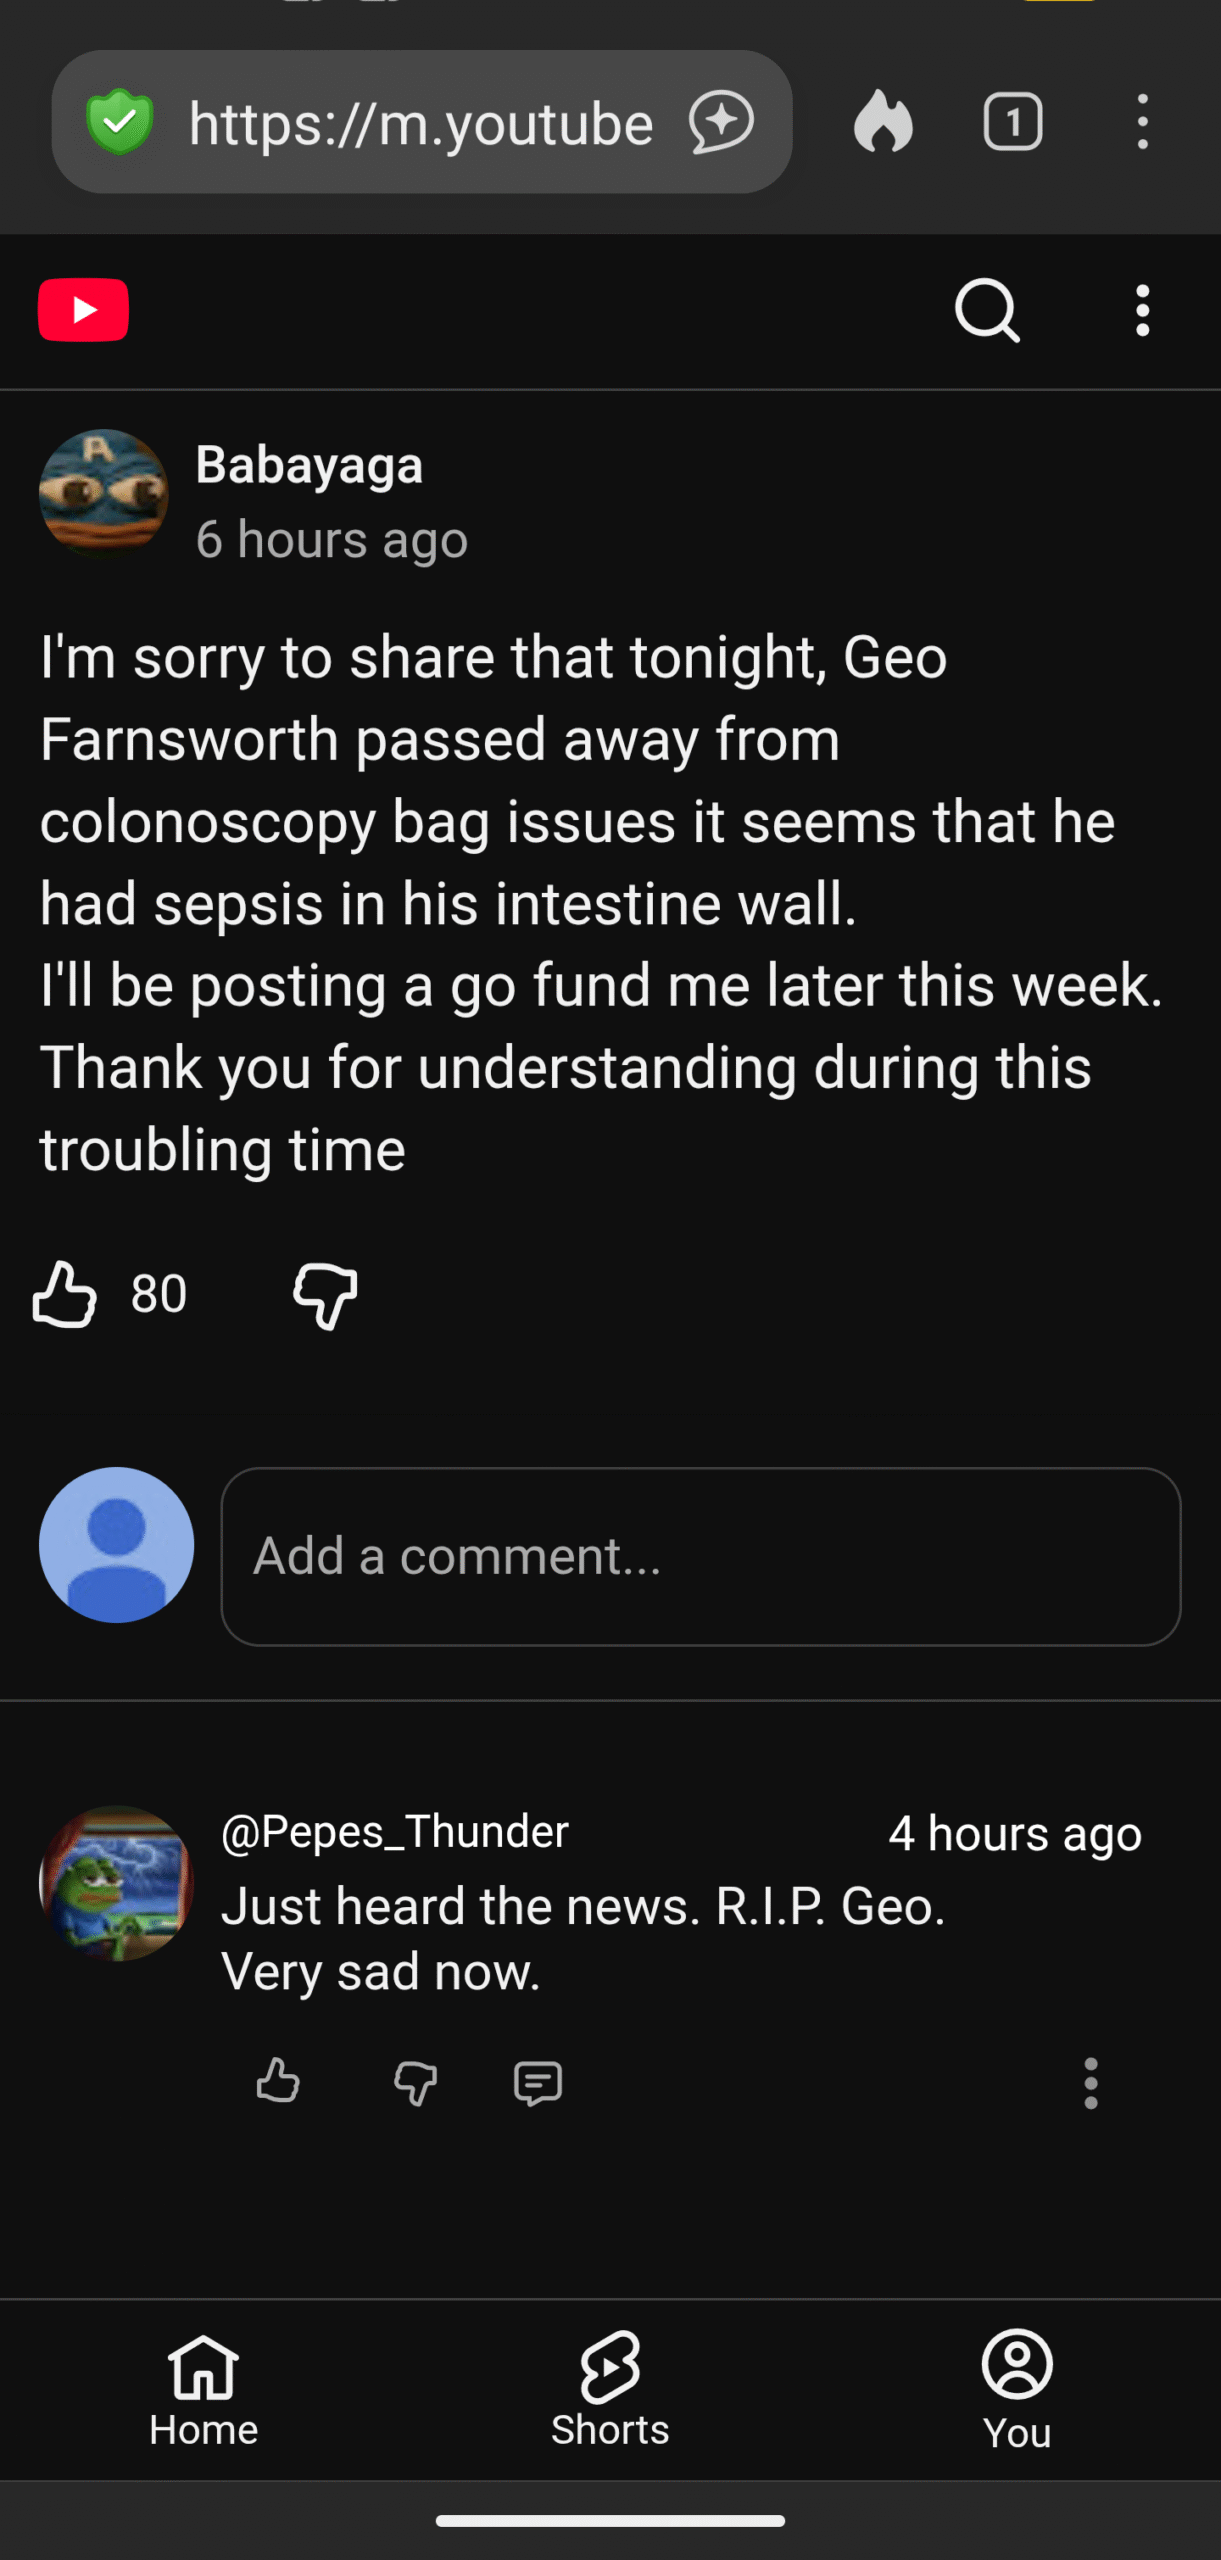
Task: Open more options for Pepes_Thunder comment
Action: (1090, 2083)
